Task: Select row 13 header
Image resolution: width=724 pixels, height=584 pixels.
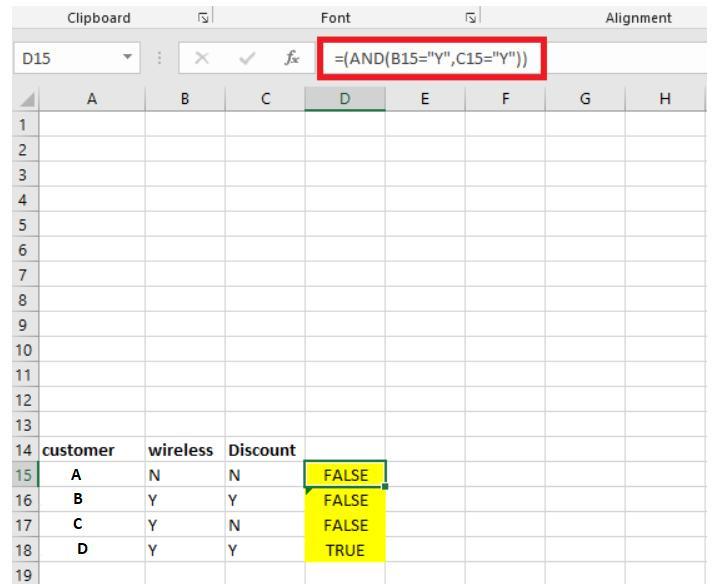Action: [26, 424]
